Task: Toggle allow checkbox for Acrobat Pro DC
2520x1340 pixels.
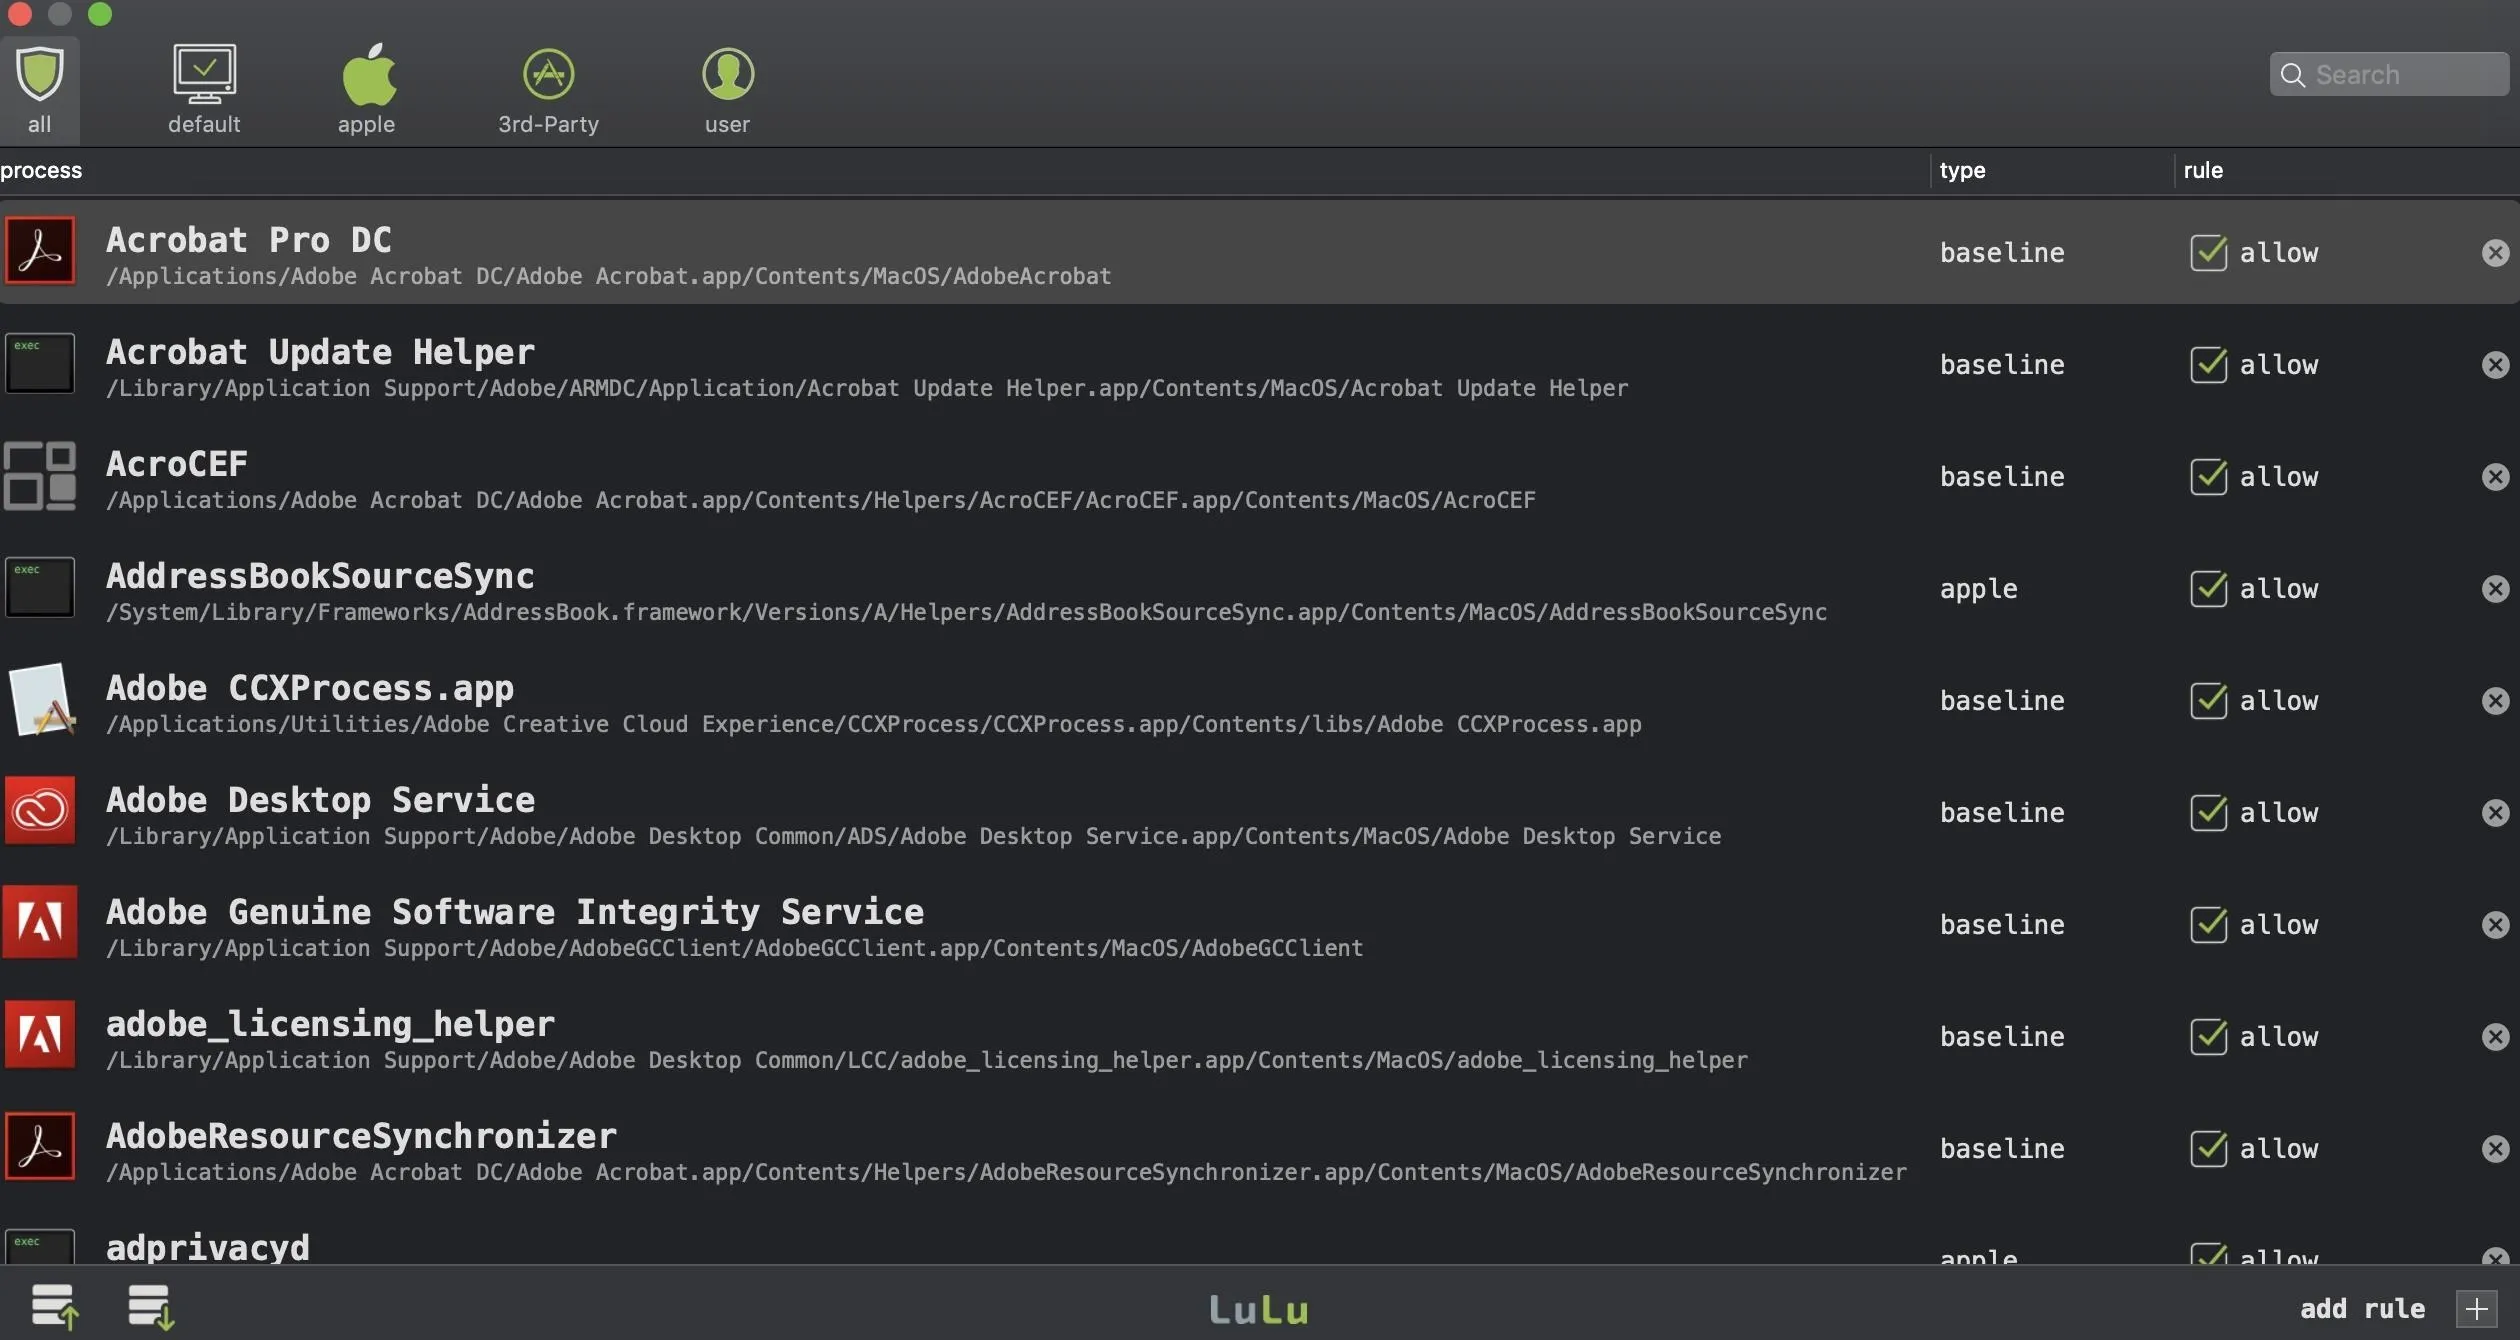Action: pos(2208,253)
